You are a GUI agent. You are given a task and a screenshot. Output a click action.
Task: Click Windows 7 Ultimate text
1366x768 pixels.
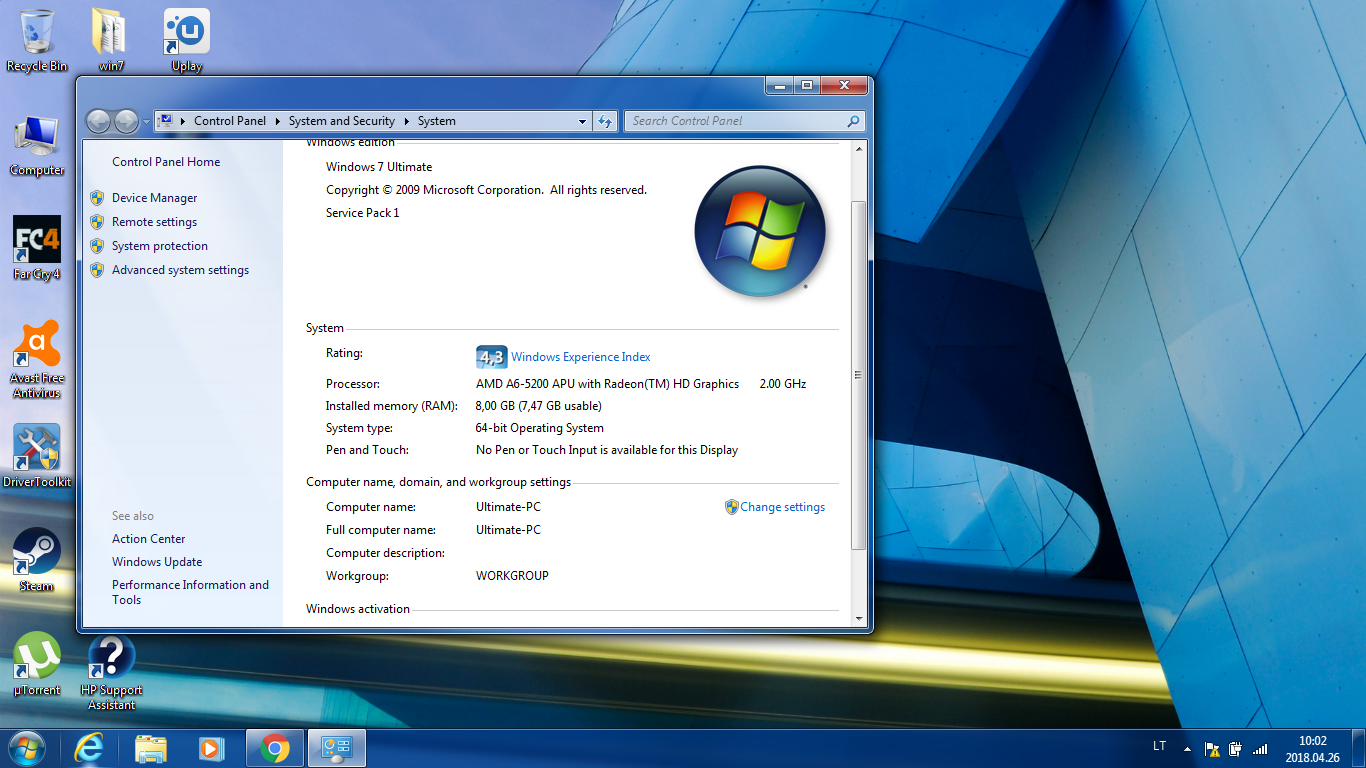pyautogui.click(x=379, y=167)
